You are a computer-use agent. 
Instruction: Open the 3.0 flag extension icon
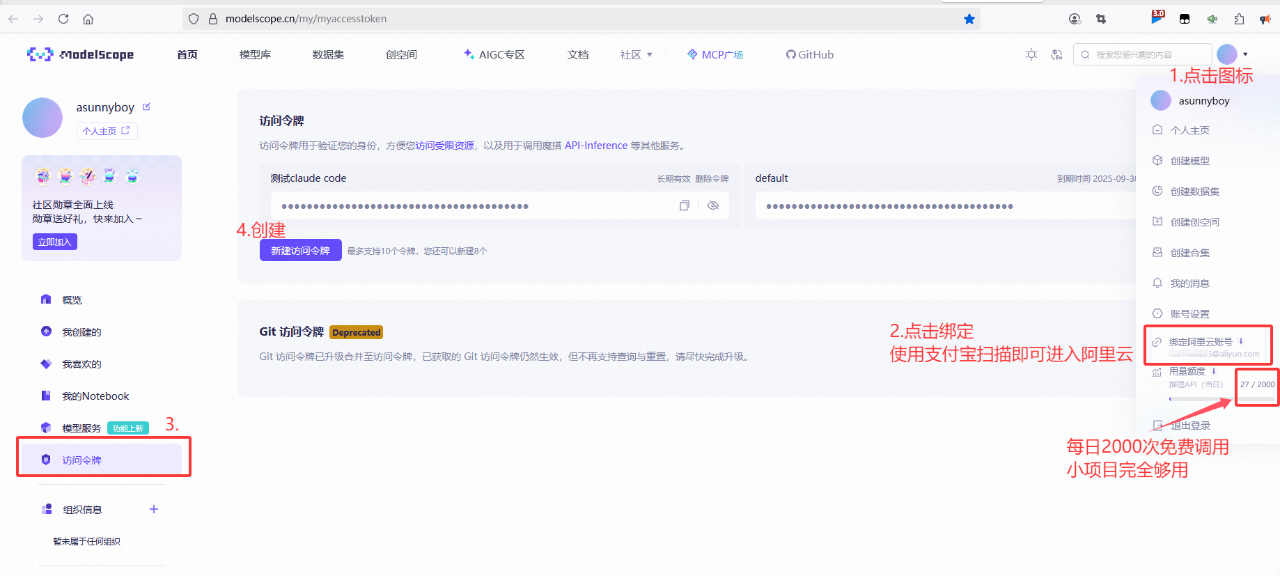point(1157,17)
